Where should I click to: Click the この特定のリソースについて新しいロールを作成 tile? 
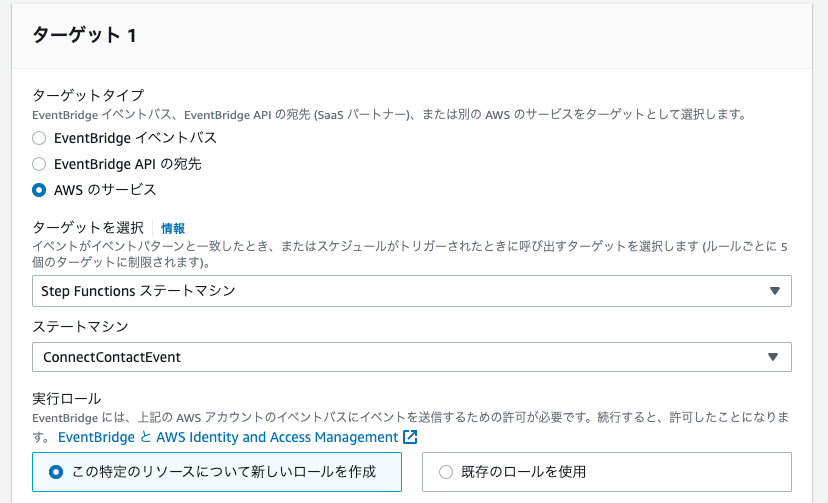coord(217,472)
